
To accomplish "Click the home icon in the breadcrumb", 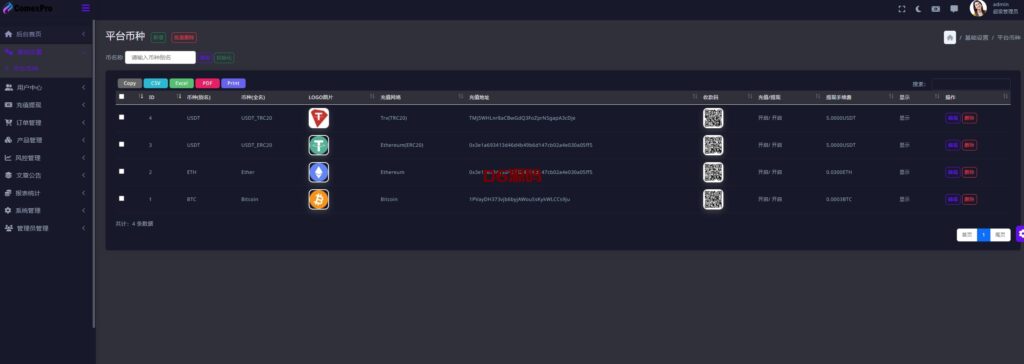I will [x=950, y=37].
